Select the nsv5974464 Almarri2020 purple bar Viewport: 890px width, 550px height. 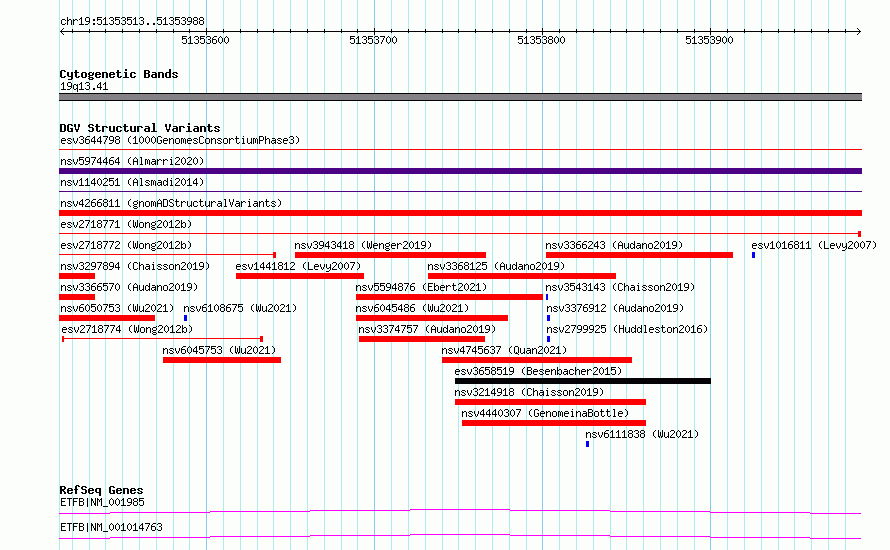click(460, 171)
